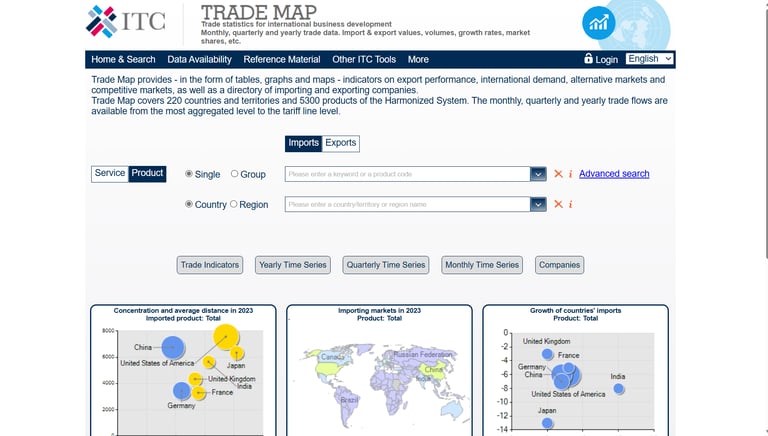This screenshot has width=768, height=436.
Task: Click the lock icon next to Login
Action: click(588, 58)
